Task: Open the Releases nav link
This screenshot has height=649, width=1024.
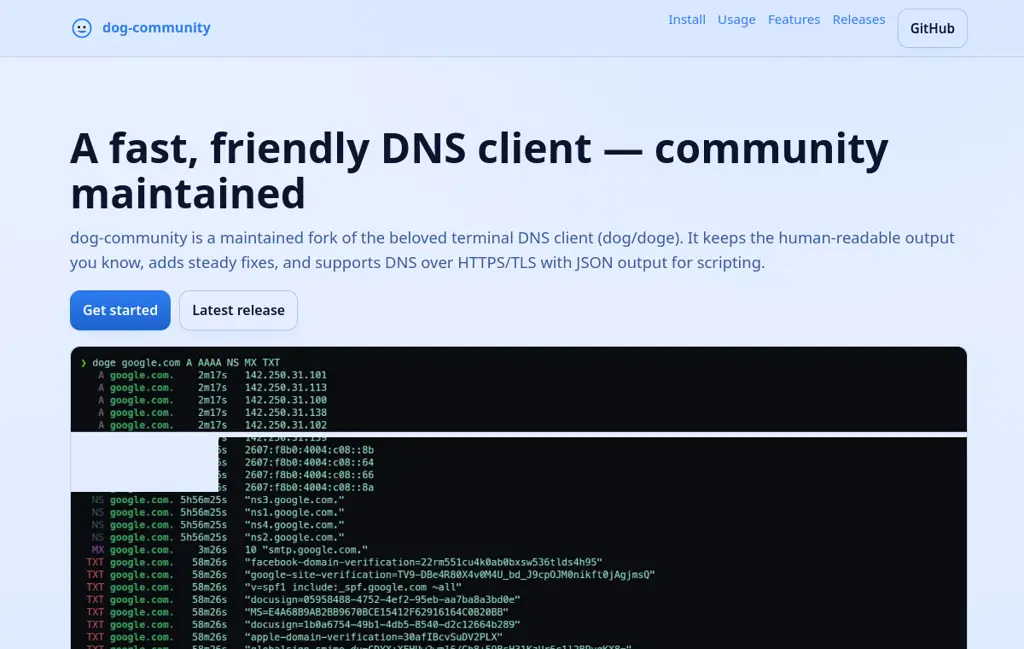Action: (858, 20)
